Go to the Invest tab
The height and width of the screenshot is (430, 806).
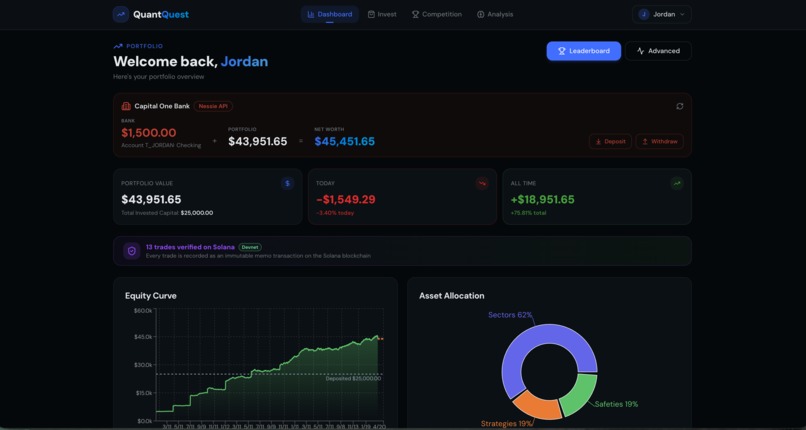coord(382,14)
